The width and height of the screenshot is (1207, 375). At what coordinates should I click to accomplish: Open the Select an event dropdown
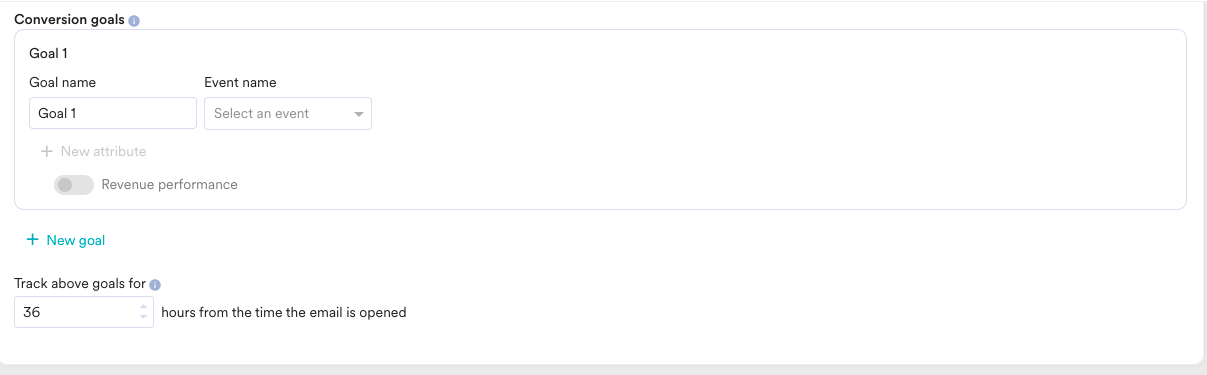click(288, 113)
